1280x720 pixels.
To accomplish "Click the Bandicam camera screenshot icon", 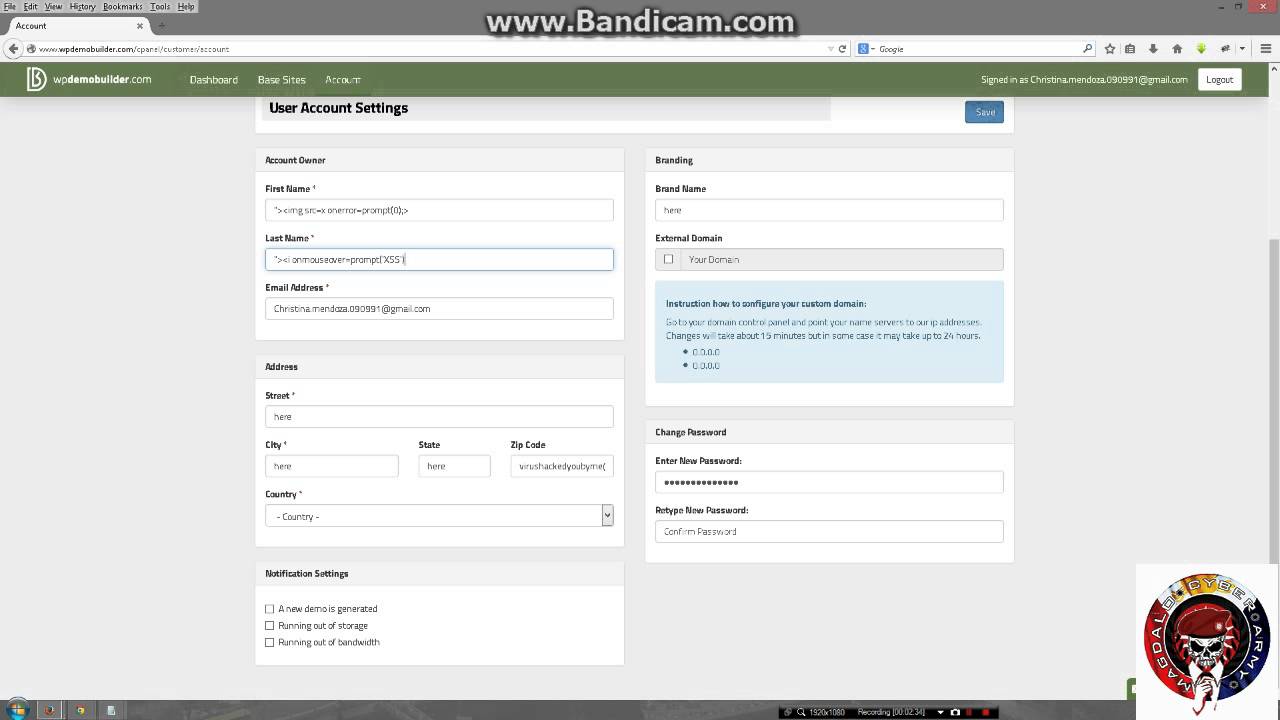I will [955, 712].
